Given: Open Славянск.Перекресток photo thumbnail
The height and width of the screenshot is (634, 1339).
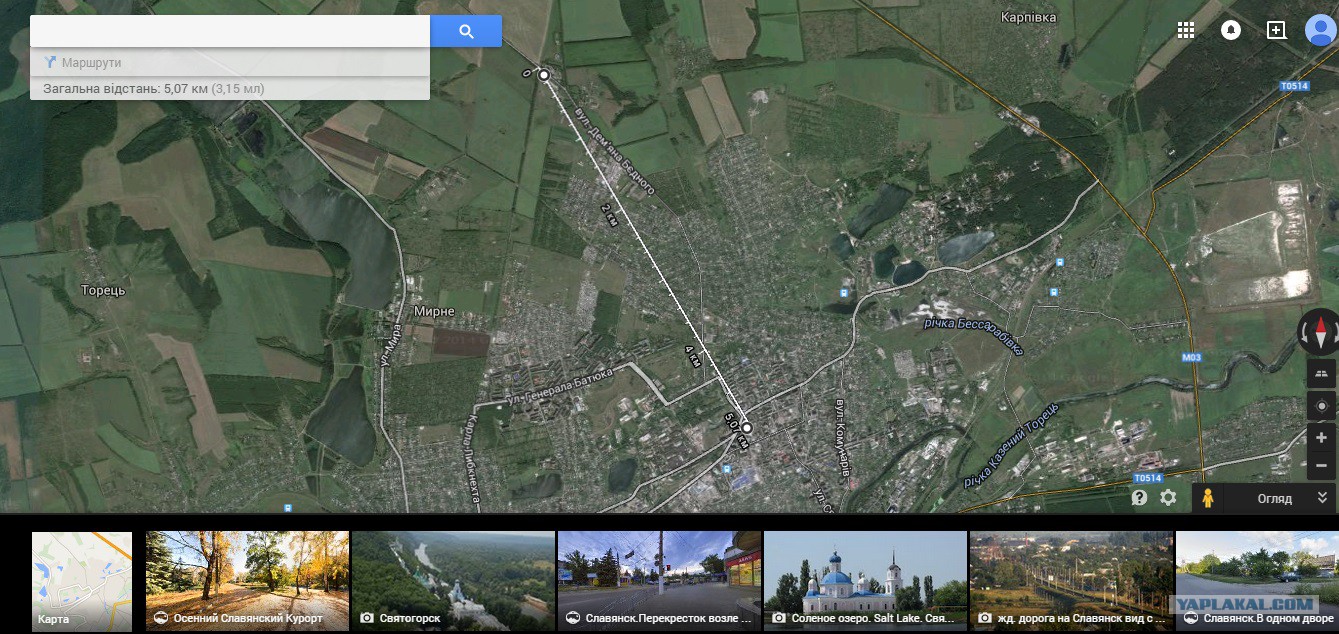Looking at the screenshot, I should click(659, 581).
